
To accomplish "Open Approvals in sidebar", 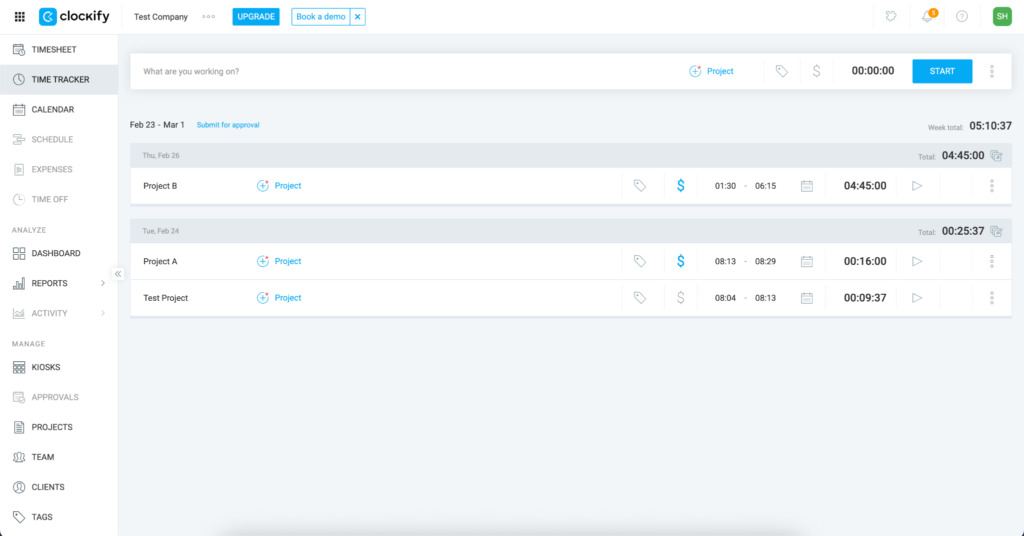I will tap(59, 398).
